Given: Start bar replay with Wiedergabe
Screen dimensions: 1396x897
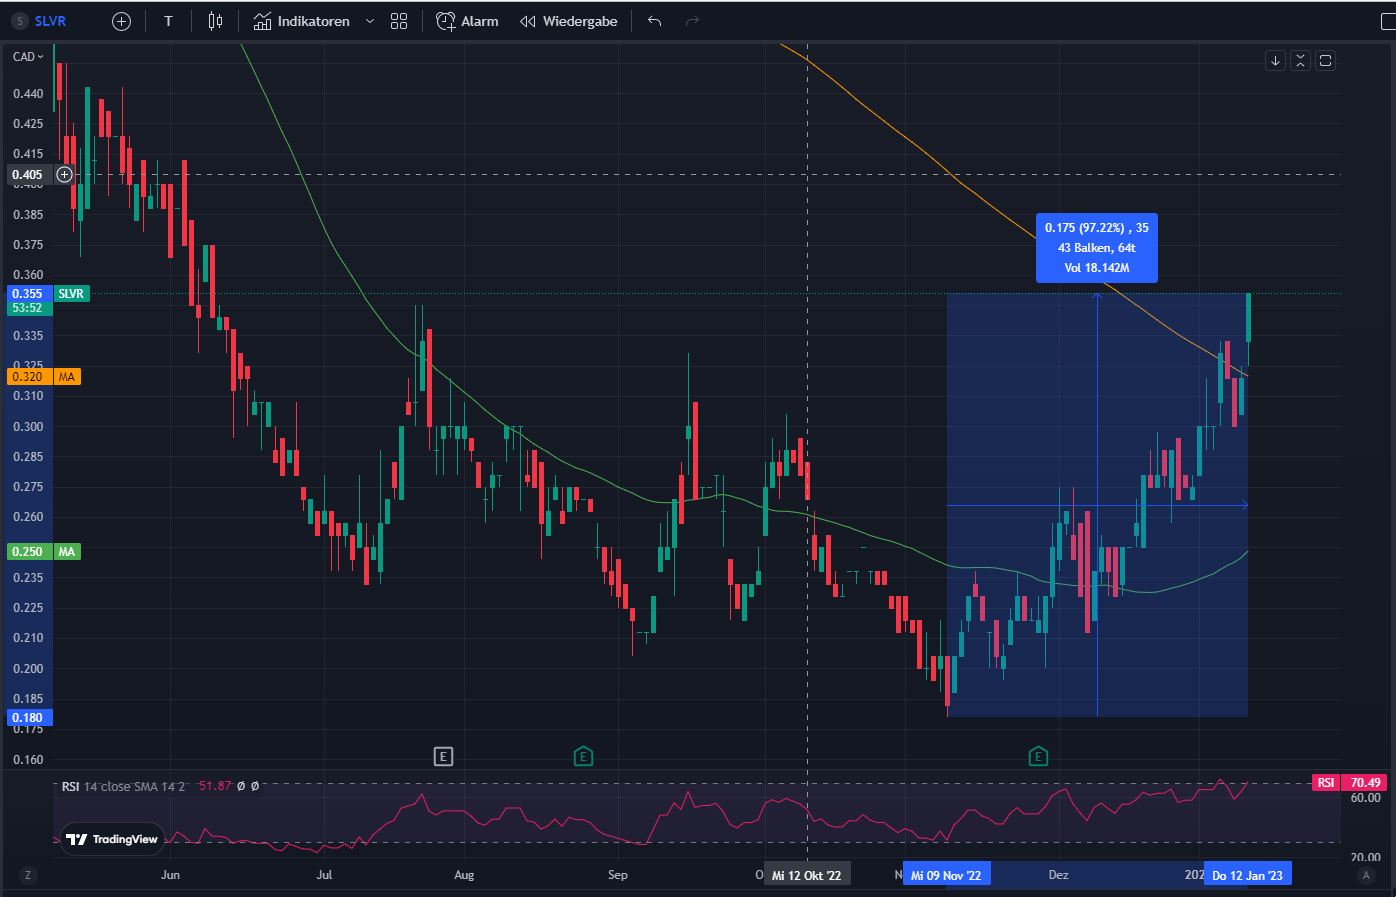Looking at the screenshot, I should (569, 21).
